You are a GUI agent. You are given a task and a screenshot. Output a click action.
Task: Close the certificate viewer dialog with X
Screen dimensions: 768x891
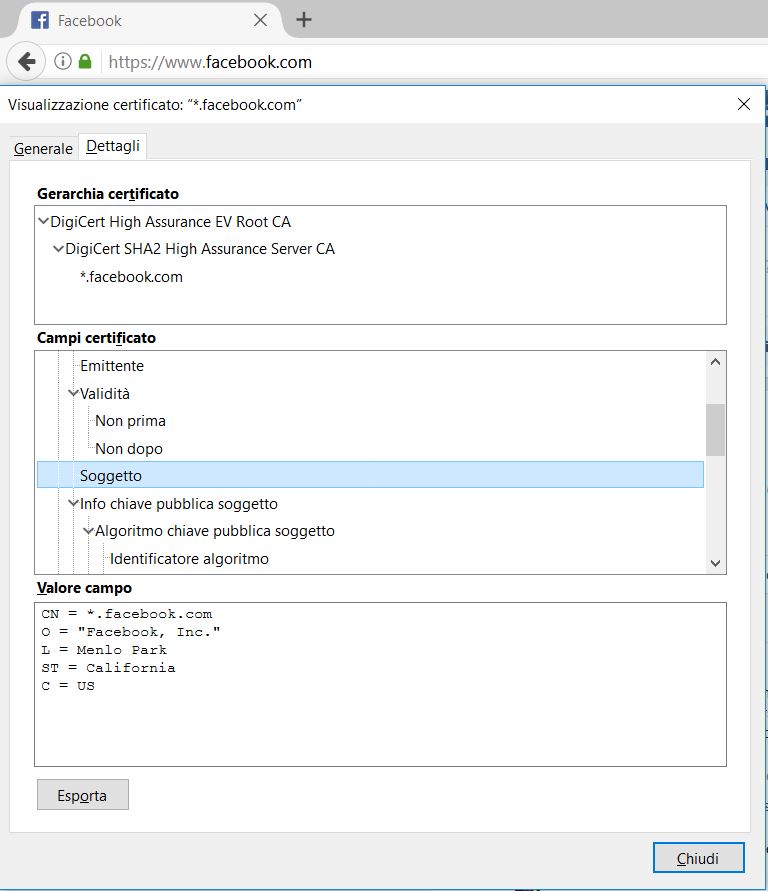pyautogui.click(x=744, y=104)
